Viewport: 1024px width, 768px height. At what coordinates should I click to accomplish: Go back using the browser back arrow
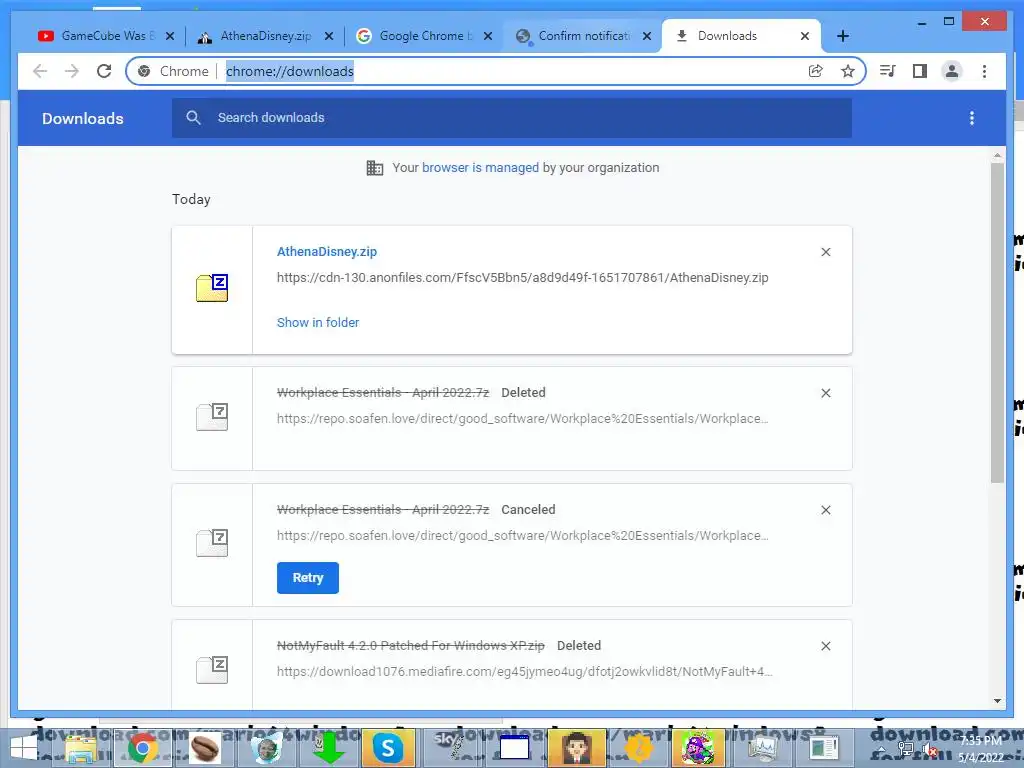click(40, 71)
